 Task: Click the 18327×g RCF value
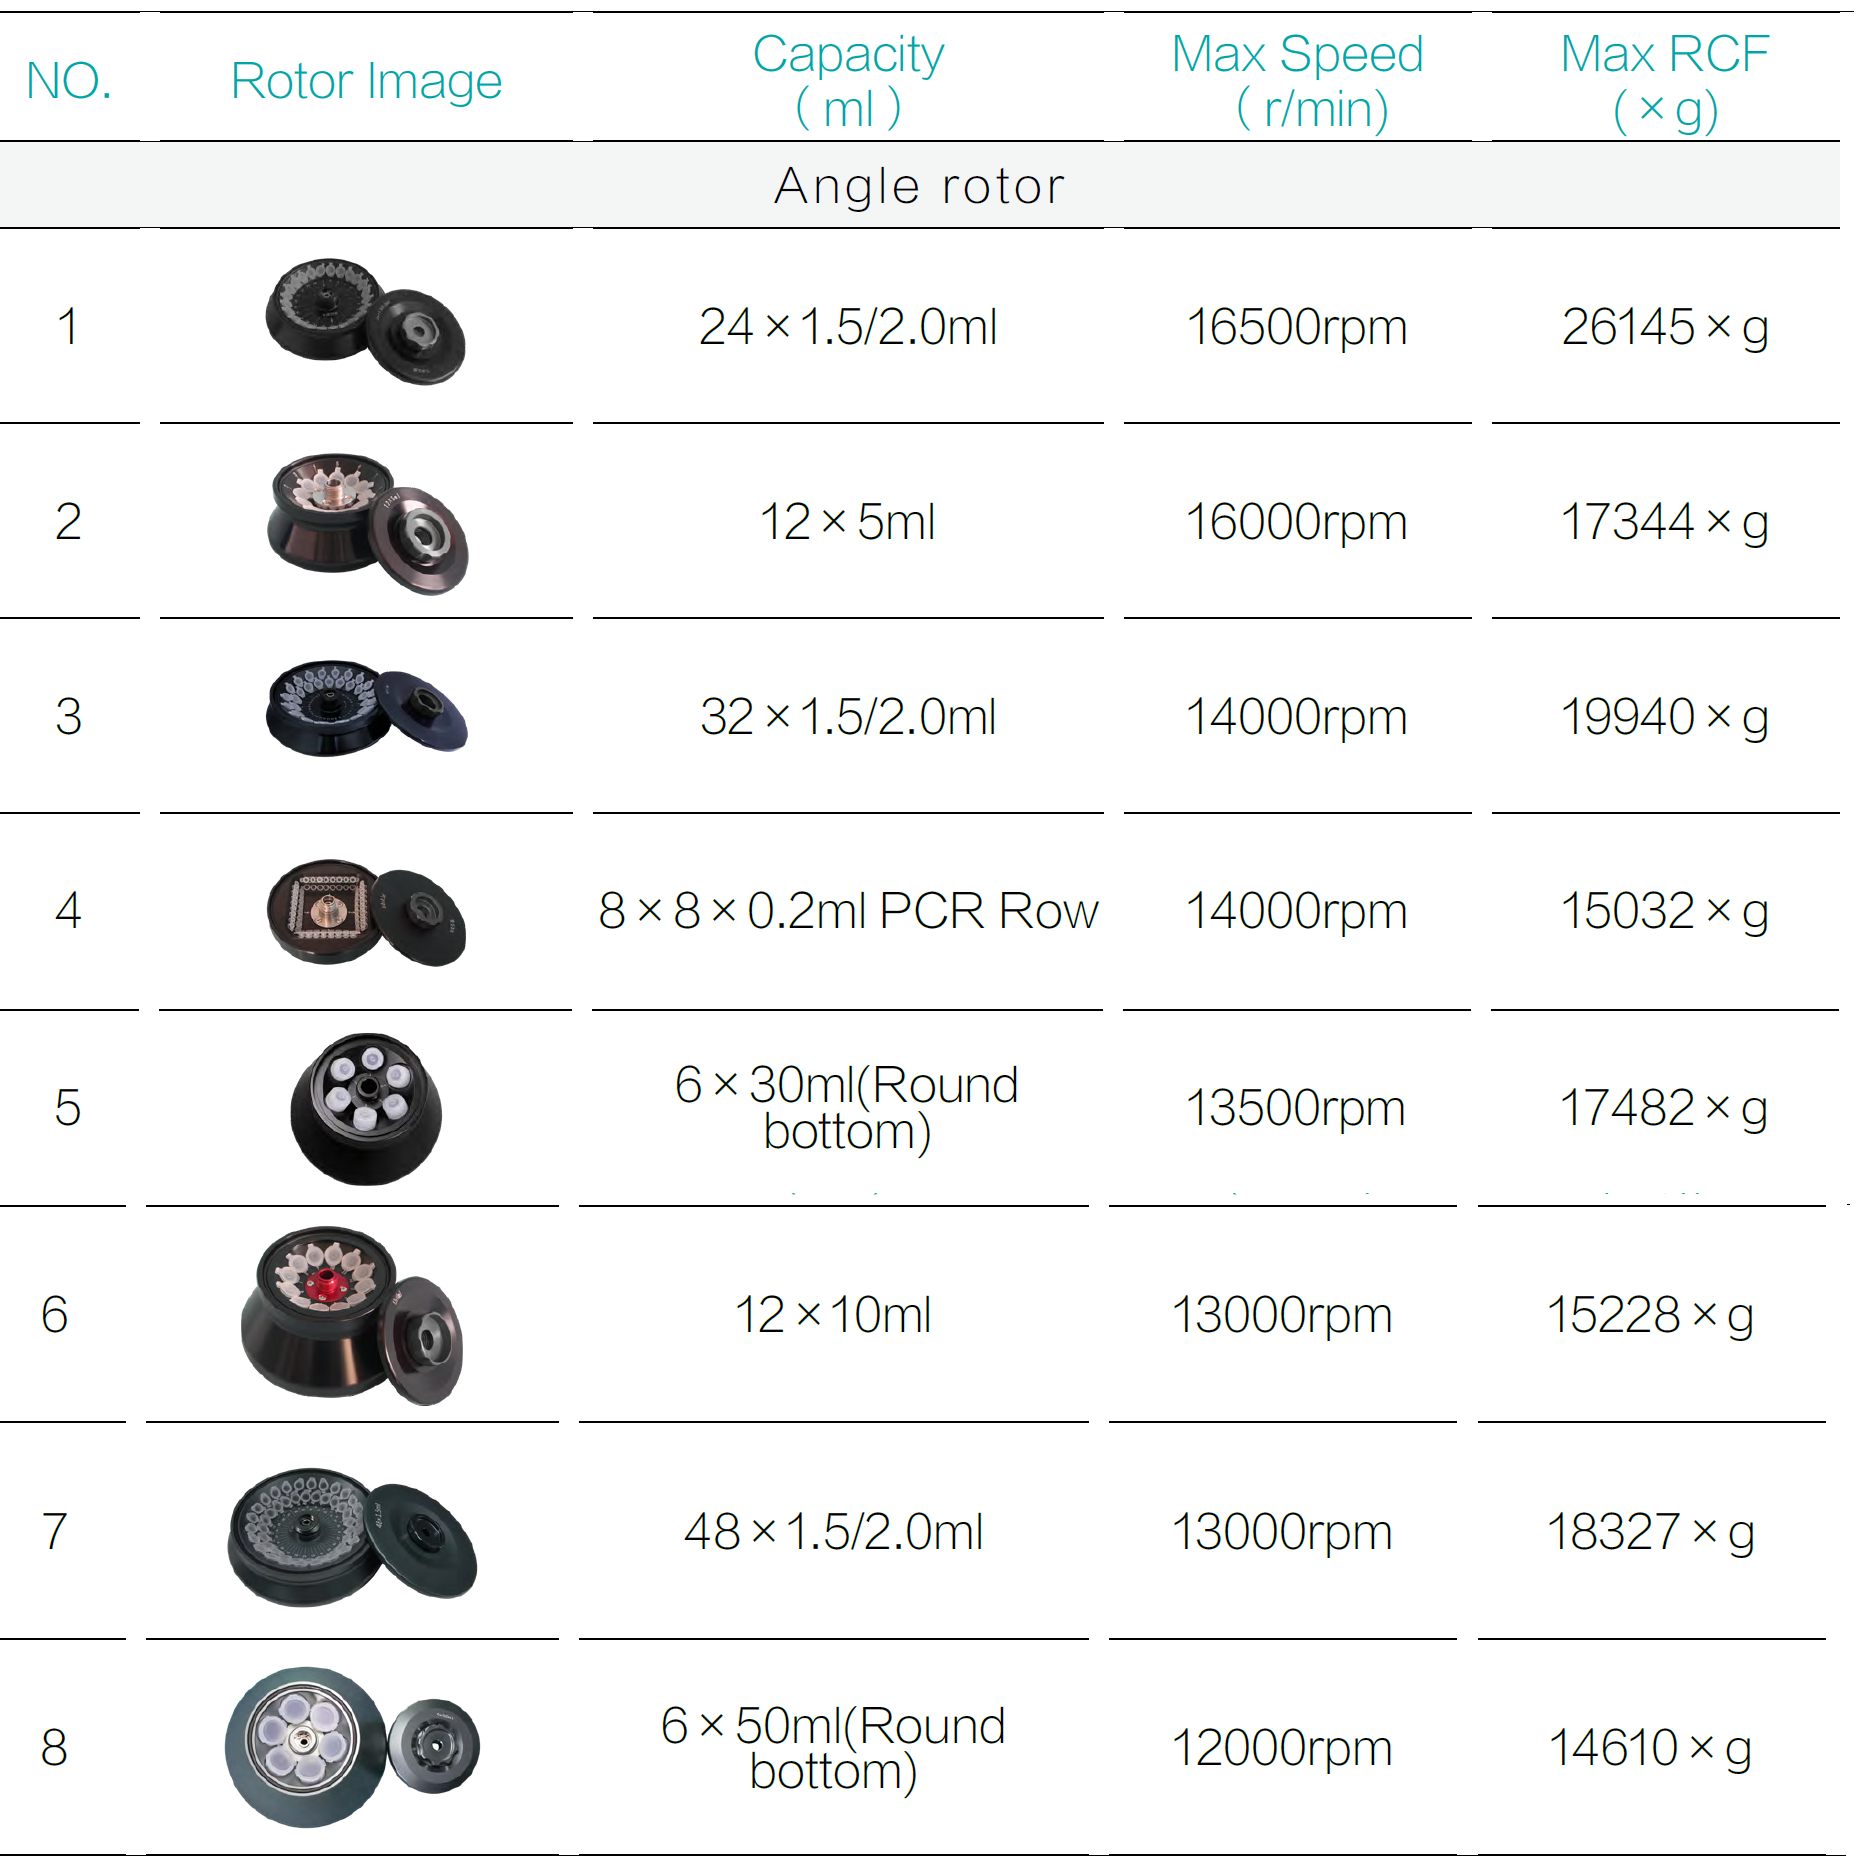1651,1532
